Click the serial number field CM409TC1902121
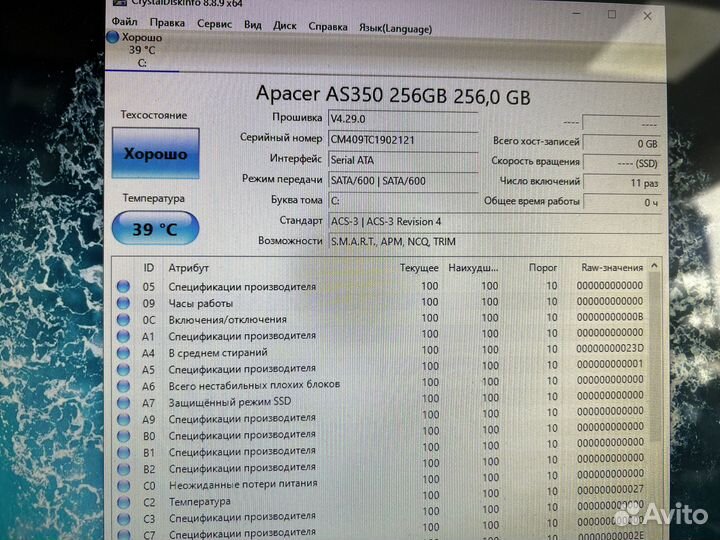 coord(403,140)
